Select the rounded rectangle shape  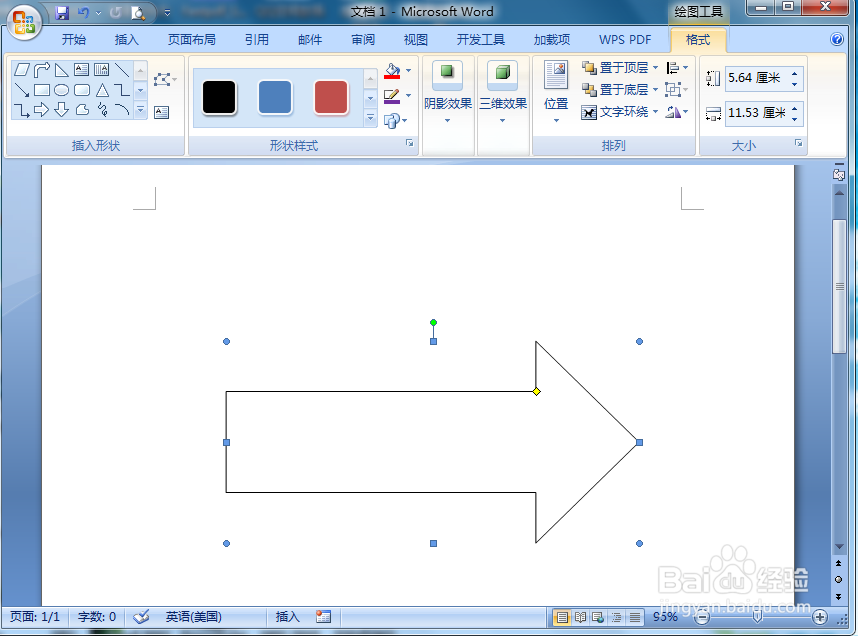click(x=82, y=90)
